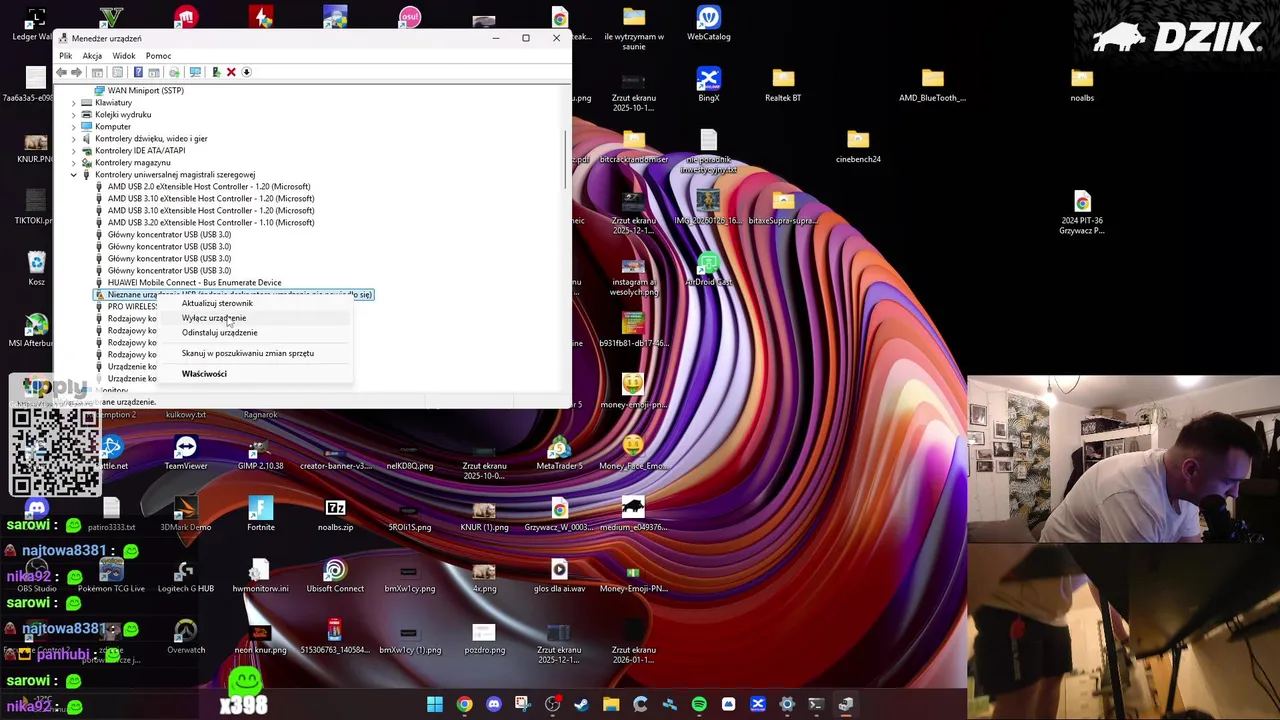Image resolution: width=1280 pixels, height=720 pixels.
Task: Open Settings gear from the taskbar
Action: (x=787, y=704)
